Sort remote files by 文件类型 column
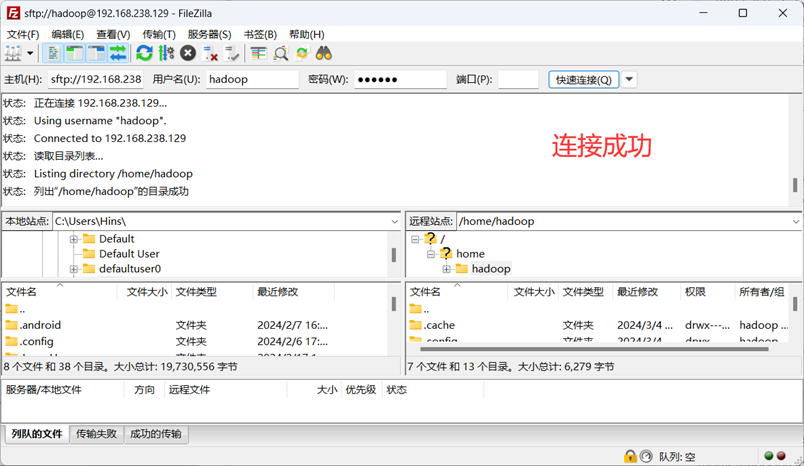The width and height of the screenshot is (804, 466). tap(585, 292)
